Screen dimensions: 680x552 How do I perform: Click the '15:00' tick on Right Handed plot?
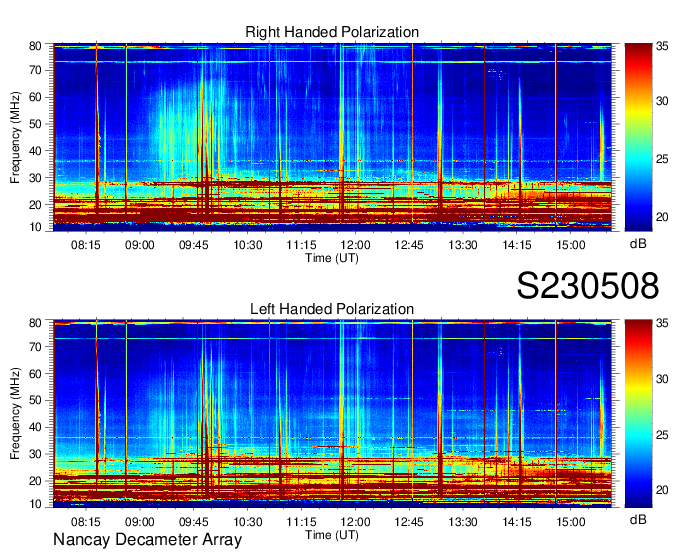tap(571, 245)
